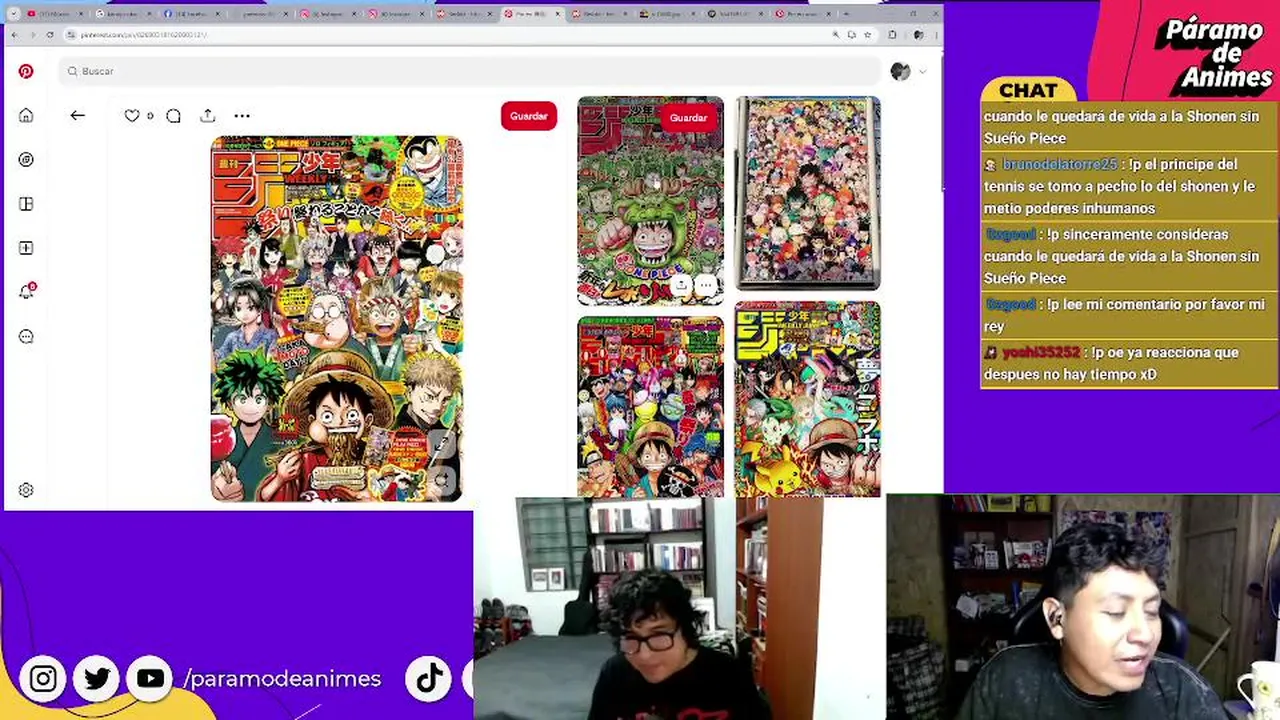Open more options on green dragon pin

[x=706, y=285]
